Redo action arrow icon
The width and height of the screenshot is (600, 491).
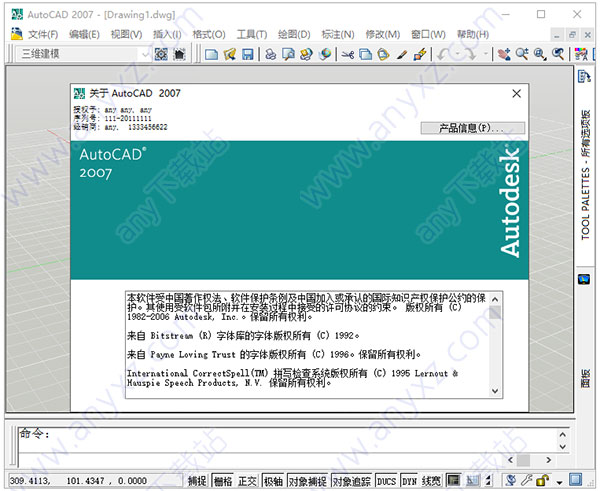pyautogui.click(x=471, y=54)
